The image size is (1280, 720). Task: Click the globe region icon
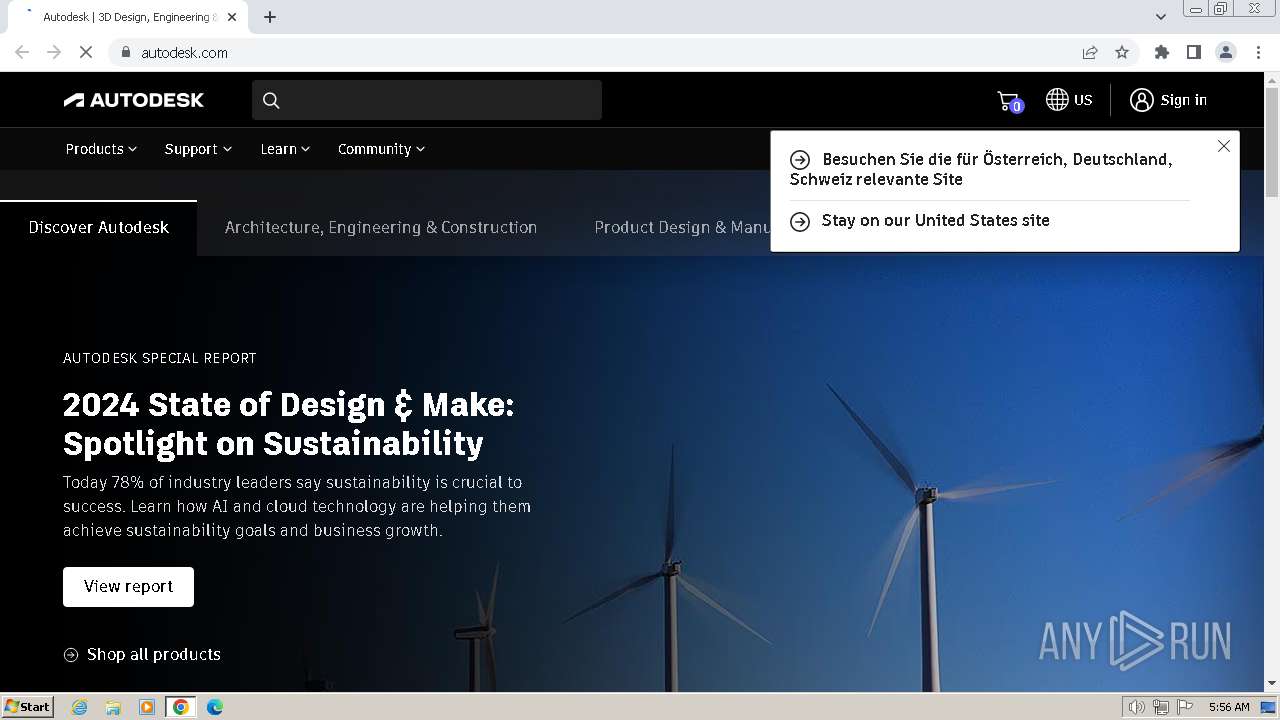pyautogui.click(x=1057, y=99)
